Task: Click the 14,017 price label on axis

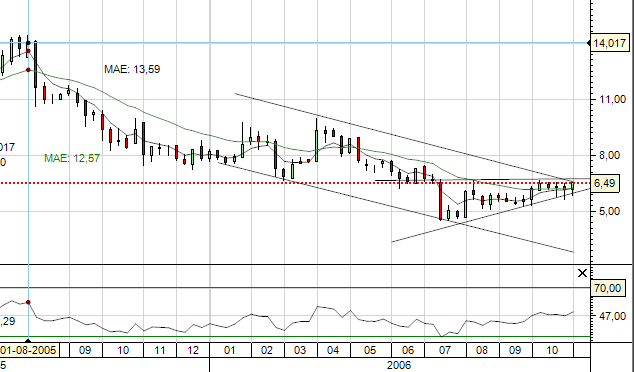Action: pos(610,43)
